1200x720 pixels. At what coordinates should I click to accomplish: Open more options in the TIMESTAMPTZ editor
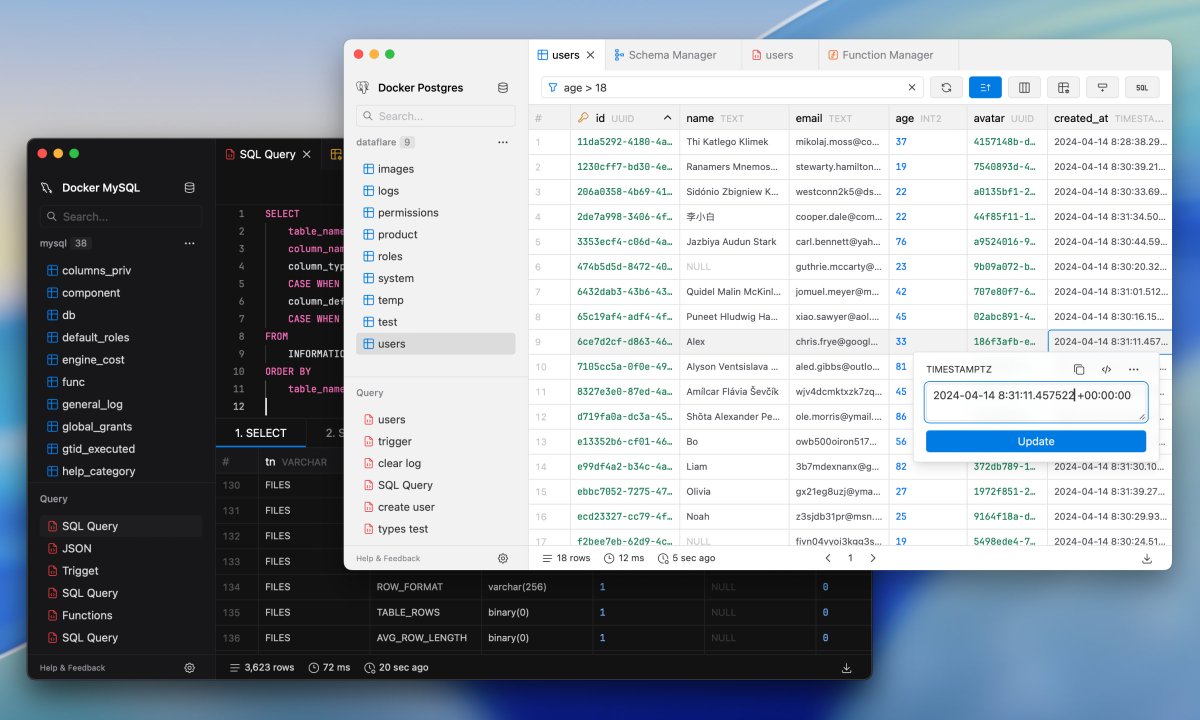pos(1134,369)
